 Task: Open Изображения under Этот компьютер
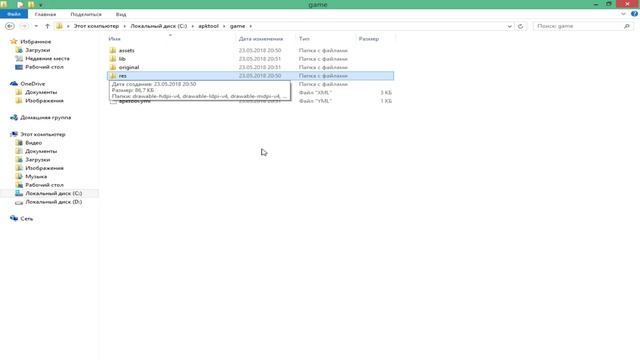pos(44,168)
